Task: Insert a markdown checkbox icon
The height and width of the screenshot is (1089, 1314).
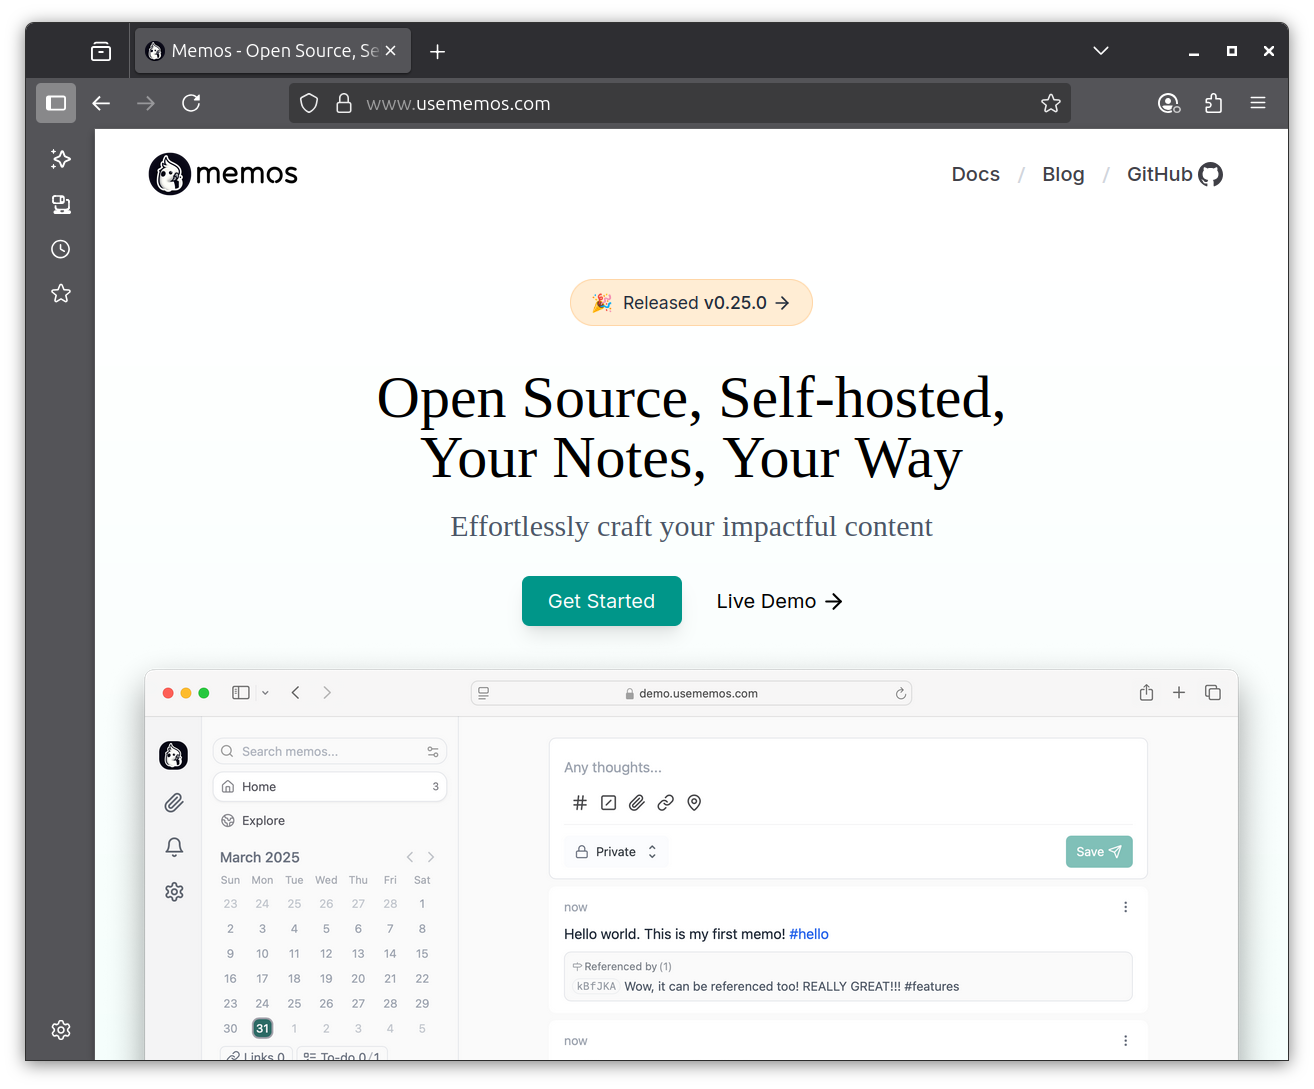Action: (x=608, y=803)
